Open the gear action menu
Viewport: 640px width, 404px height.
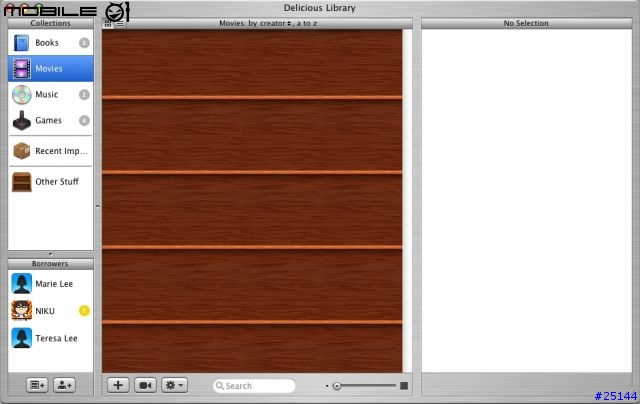pos(174,385)
